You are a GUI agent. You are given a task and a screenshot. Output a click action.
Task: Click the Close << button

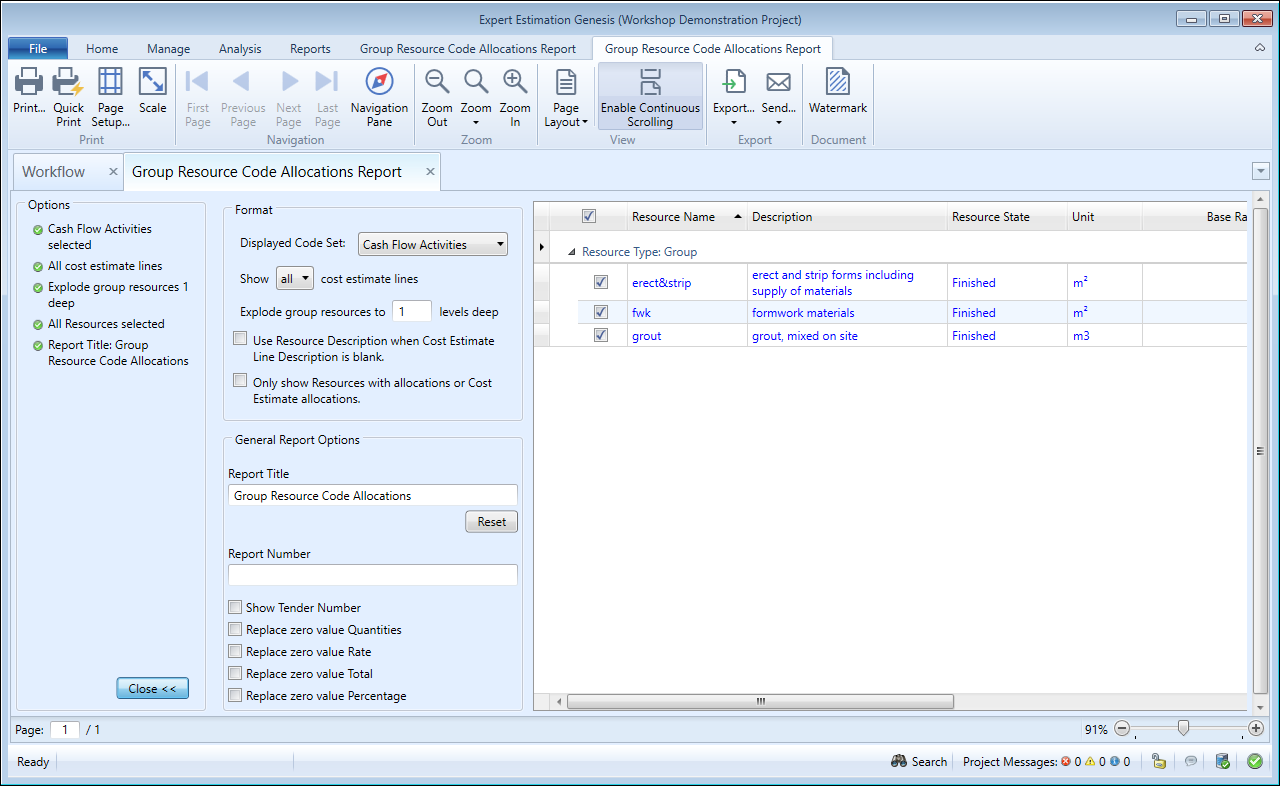(x=152, y=688)
